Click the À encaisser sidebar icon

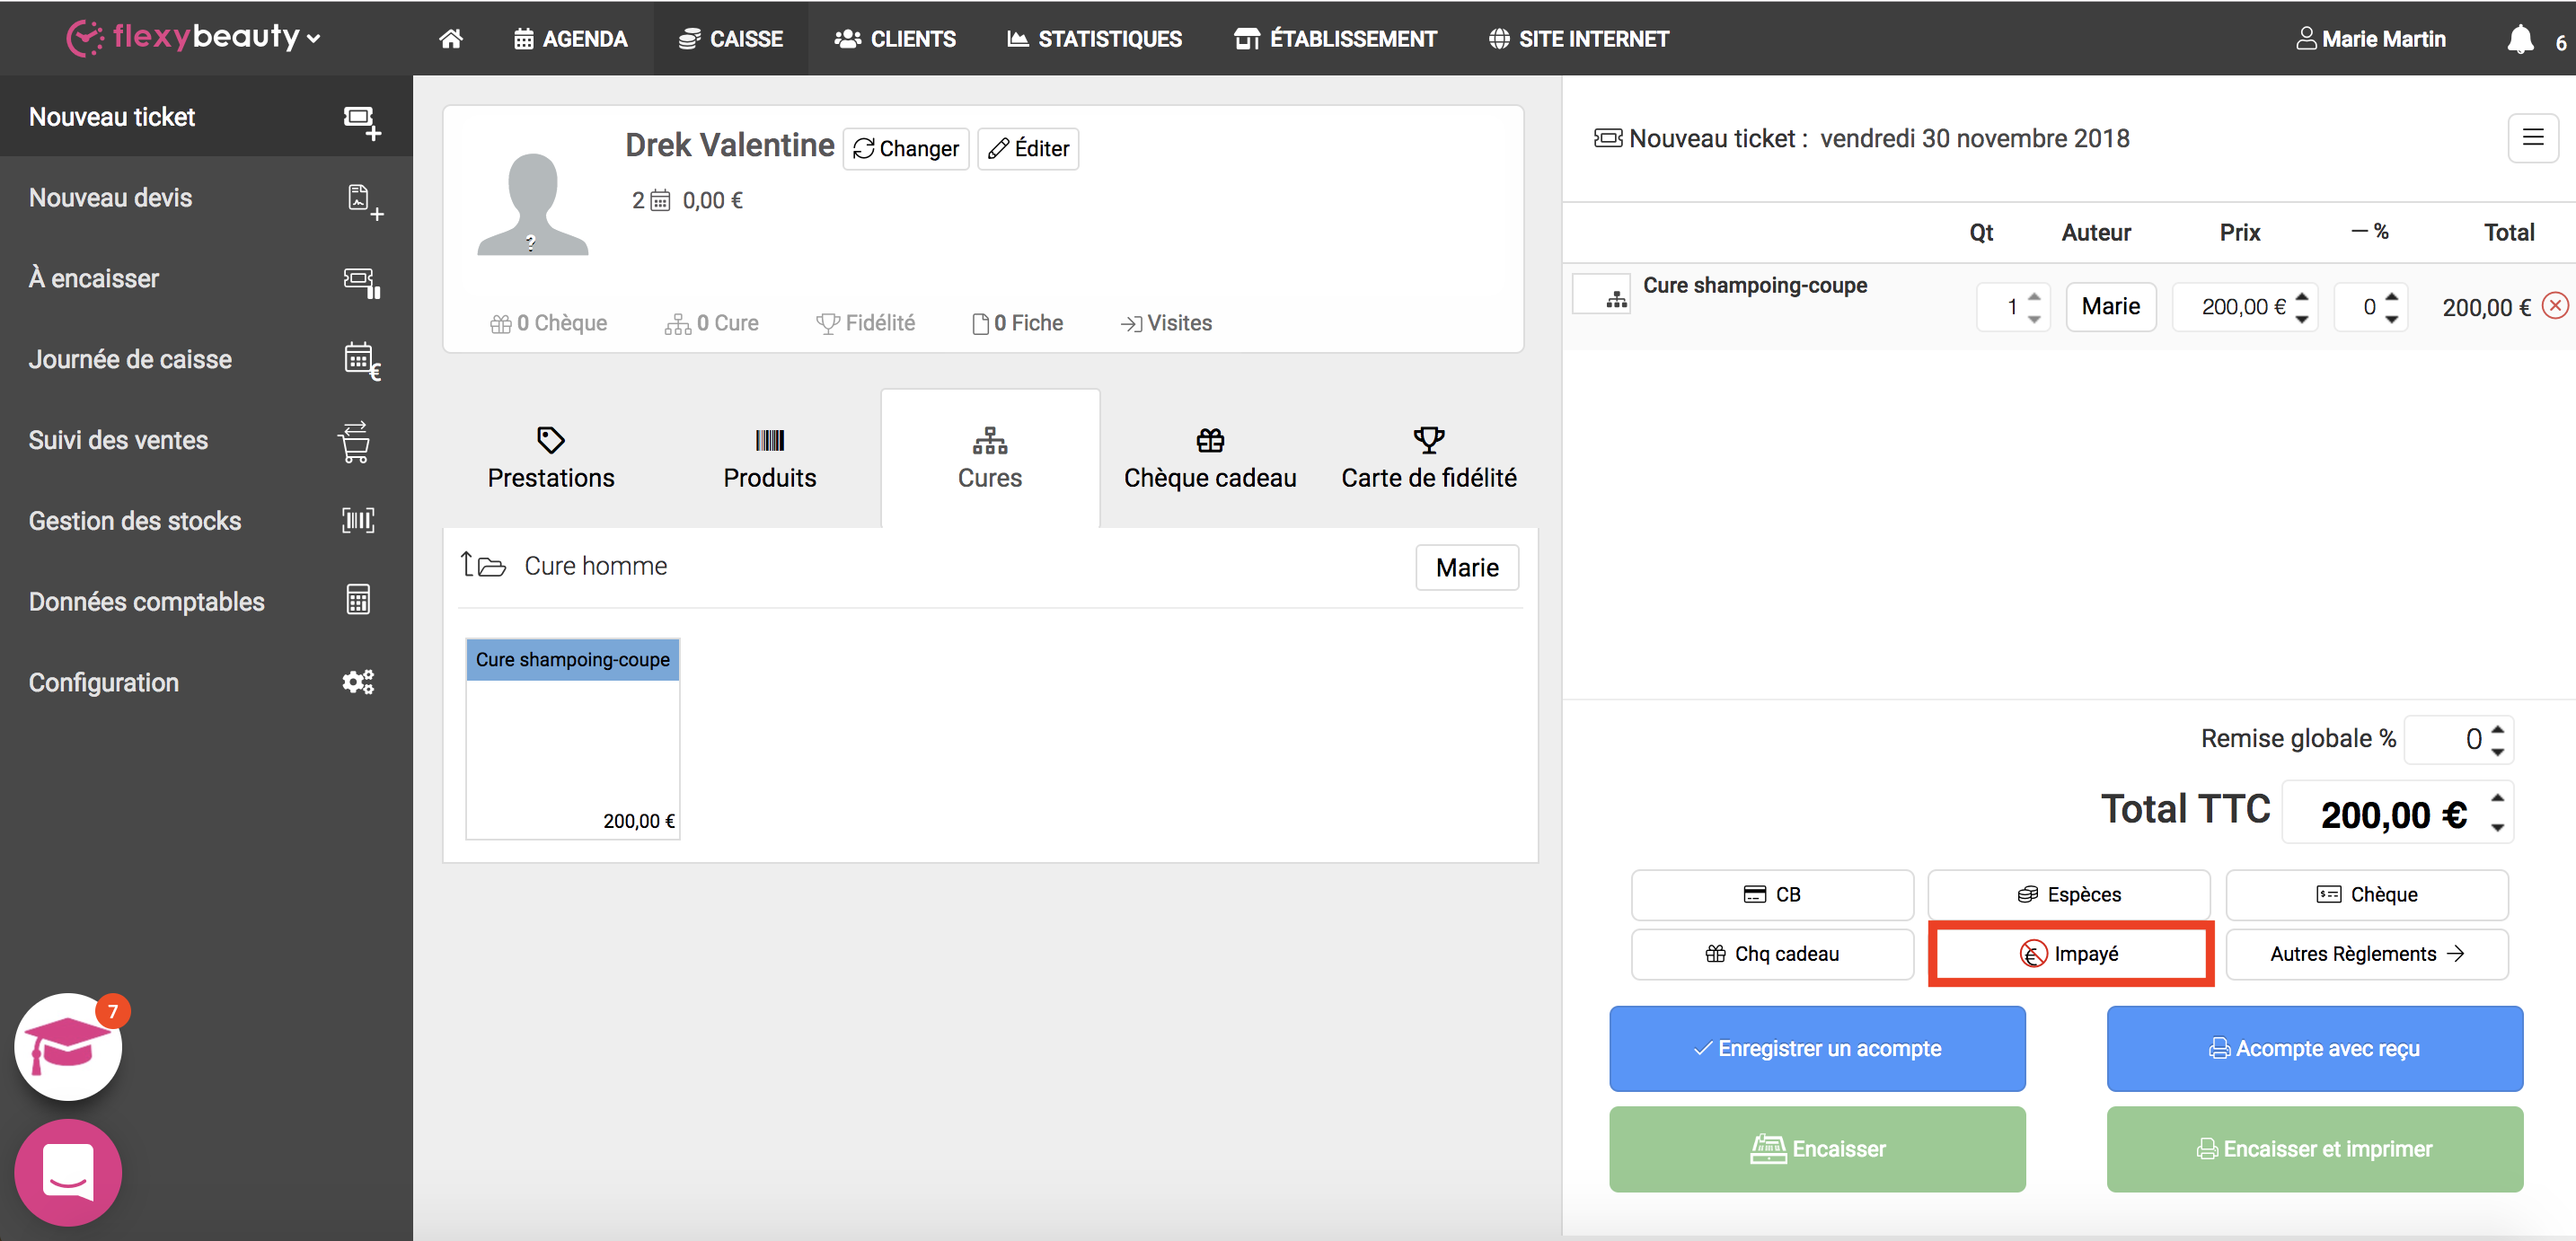pos(361,282)
